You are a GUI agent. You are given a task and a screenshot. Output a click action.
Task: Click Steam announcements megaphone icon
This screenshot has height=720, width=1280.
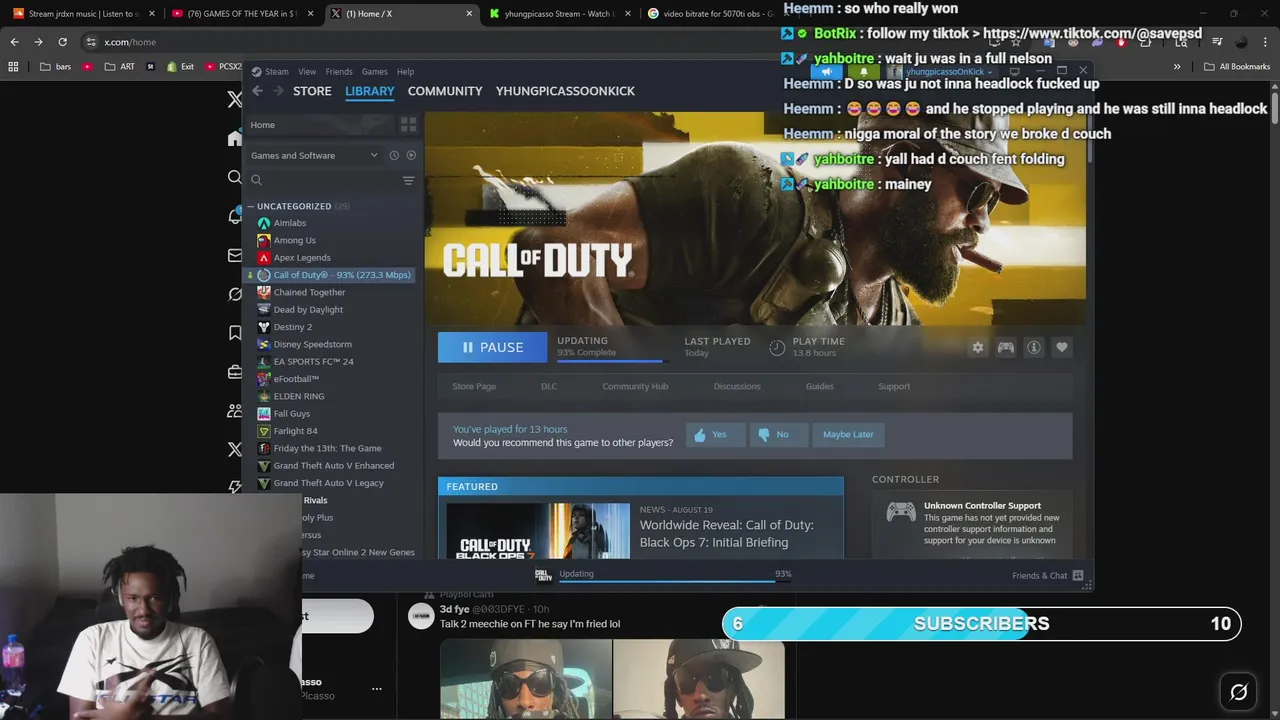(x=826, y=72)
